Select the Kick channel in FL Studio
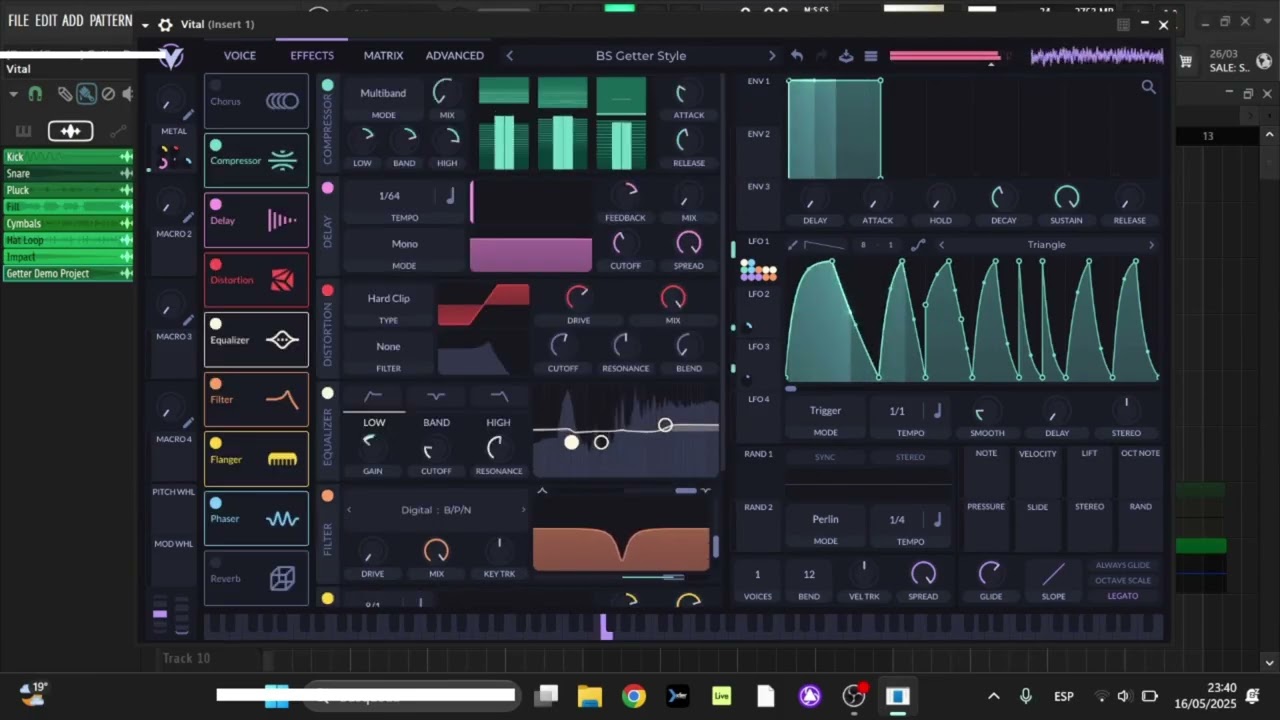The width and height of the screenshot is (1280, 720). 68,157
